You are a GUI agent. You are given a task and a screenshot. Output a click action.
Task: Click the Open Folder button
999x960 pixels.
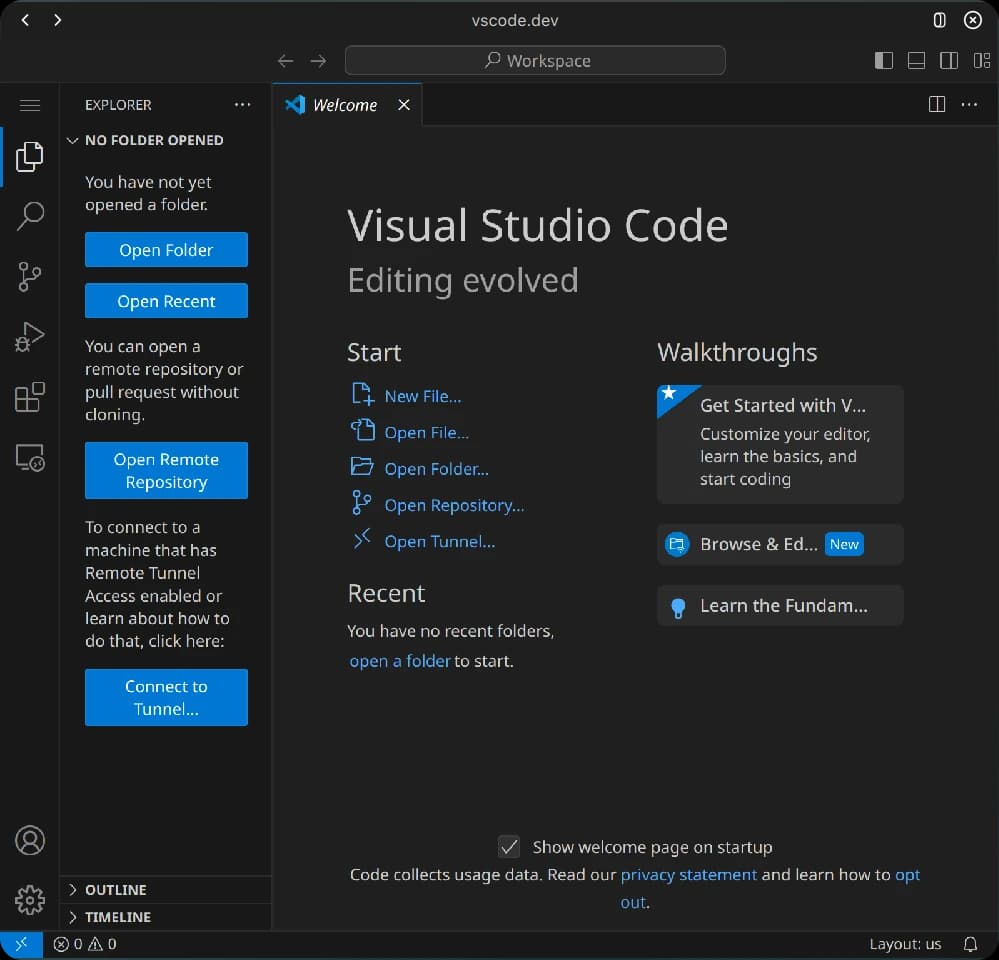tap(166, 249)
